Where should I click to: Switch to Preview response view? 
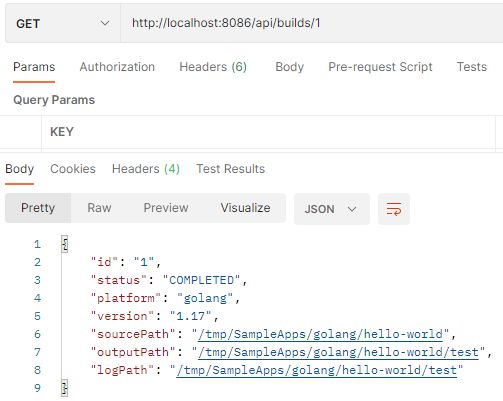coord(166,208)
